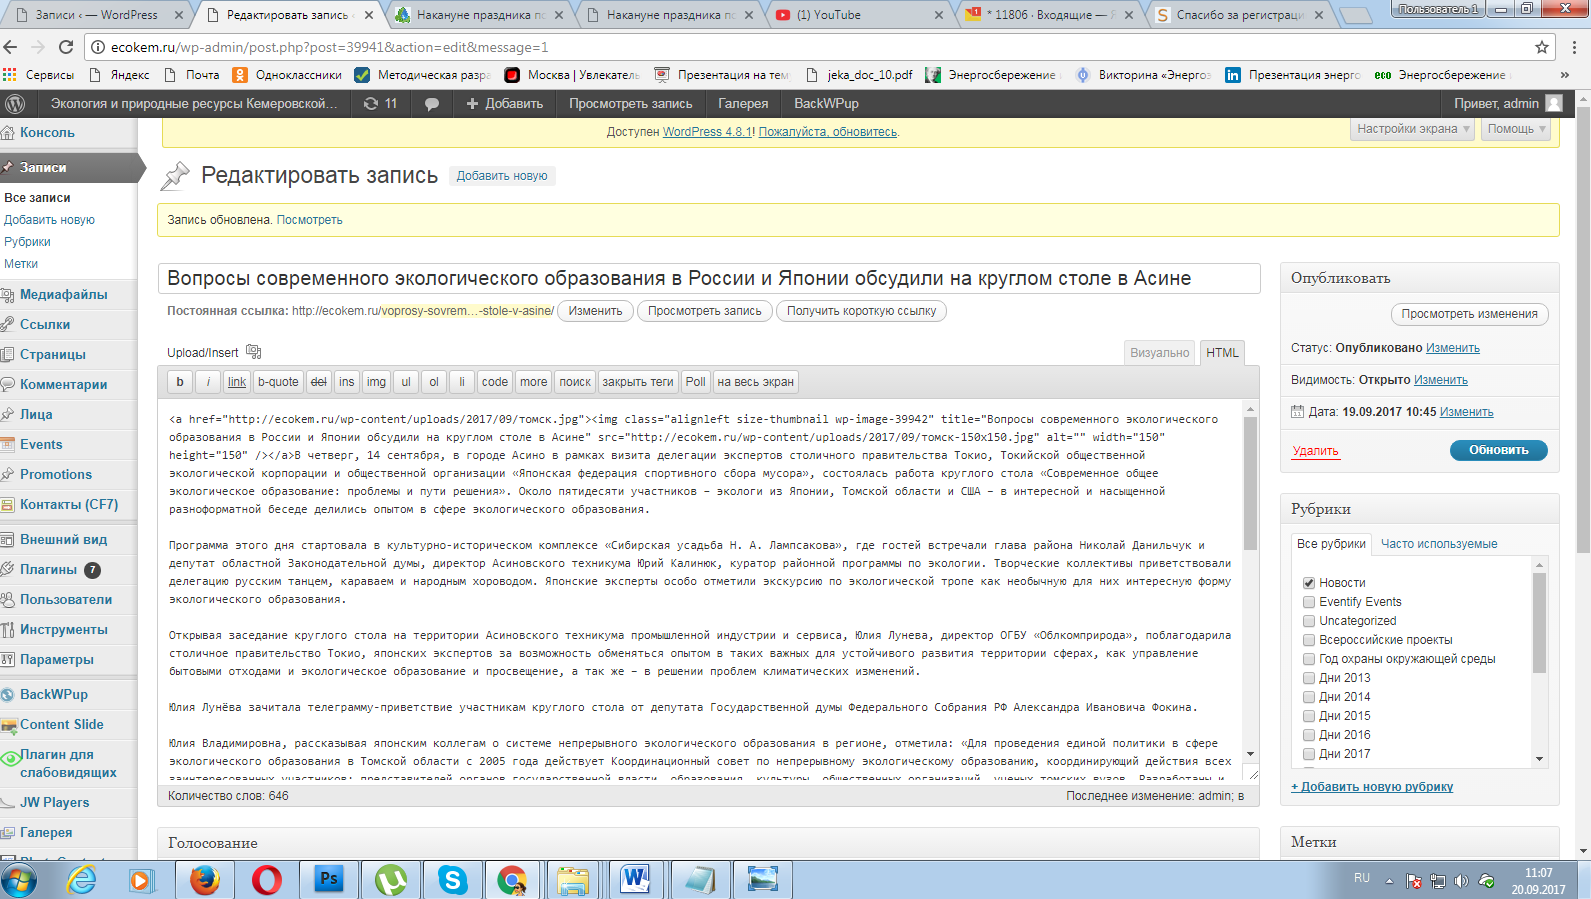Open the Windows Start menu
The height and width of the screenshot is (899, 1591).
[20, 881]
